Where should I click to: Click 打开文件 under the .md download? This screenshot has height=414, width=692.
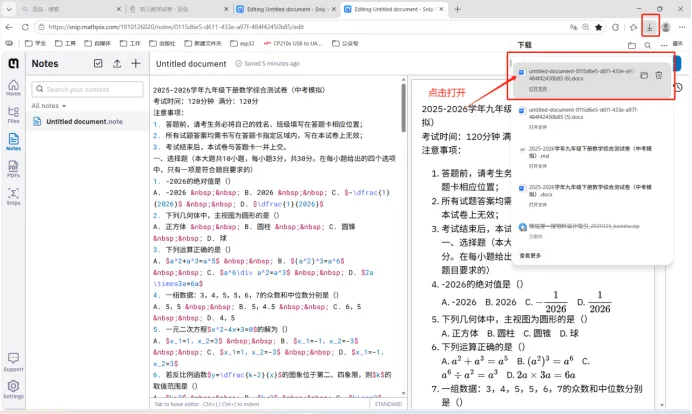[538, 166]
